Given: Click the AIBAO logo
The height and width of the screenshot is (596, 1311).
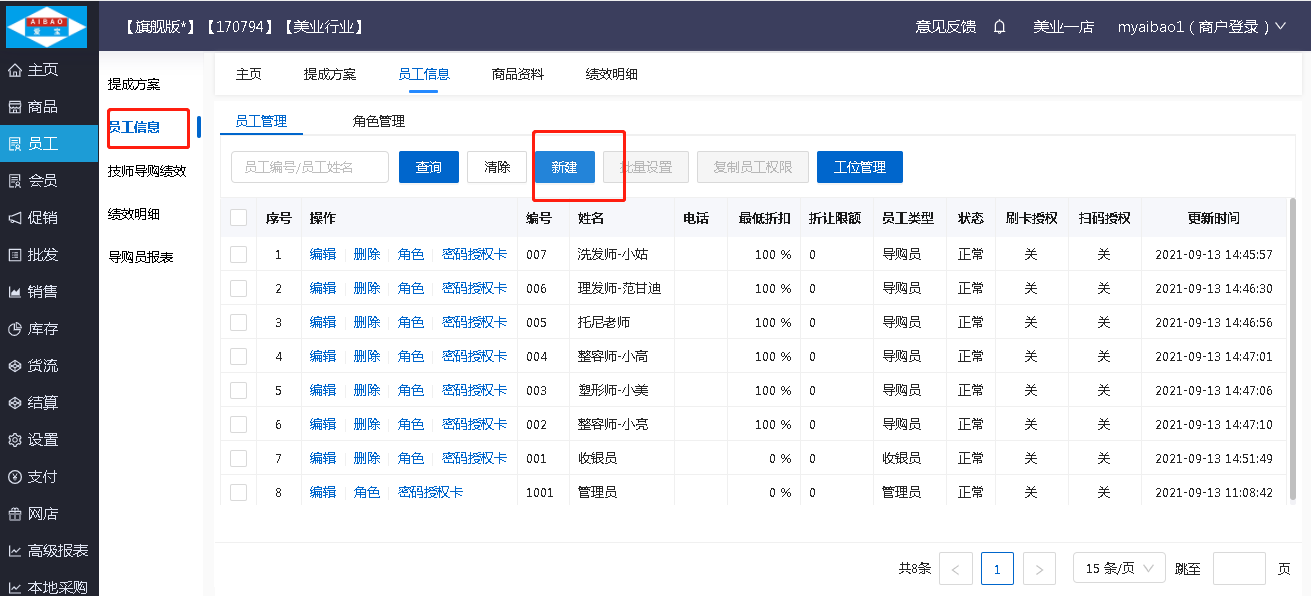Looking at the screenshot, I should 46,26.
